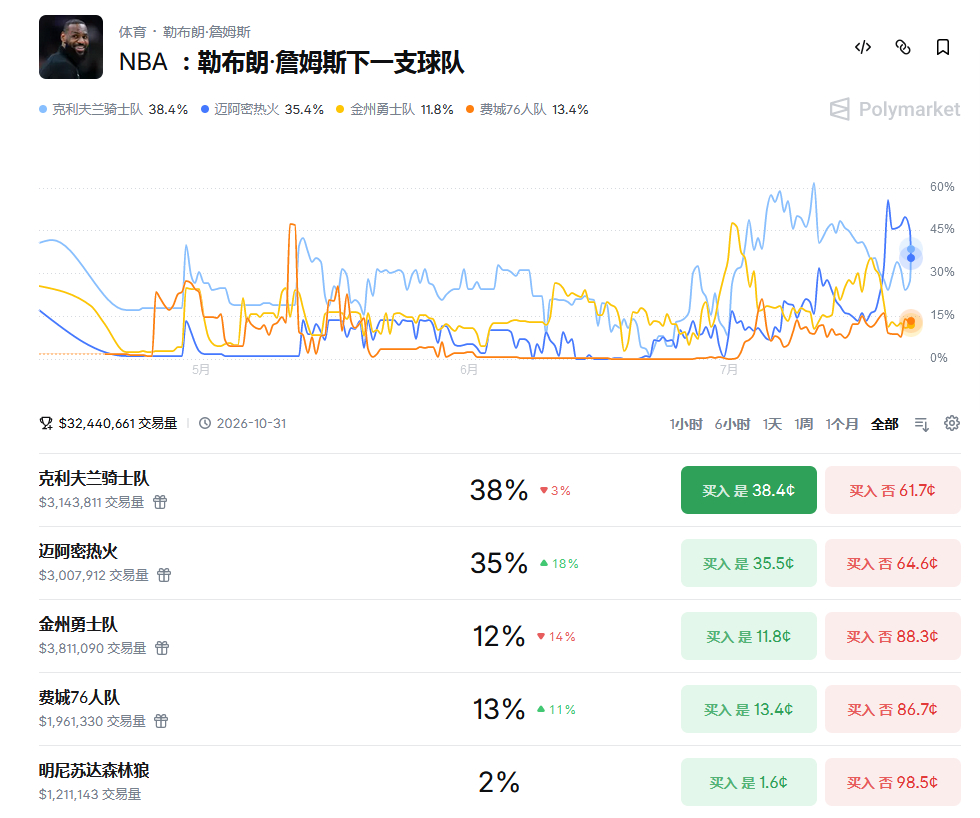
Task: Buy Yes on Timberwolves at 1.6¢
Action: tap(749, 782)
